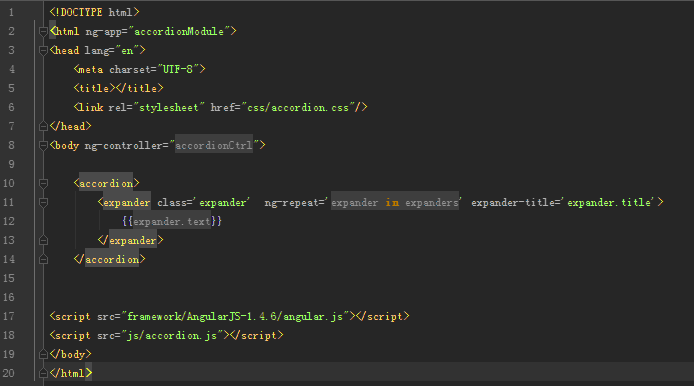Viewport: 694px width, 386px height.
Task: Click the 'expander.title' attribute value
Action: pyautogui.click(x=609, y=202)
